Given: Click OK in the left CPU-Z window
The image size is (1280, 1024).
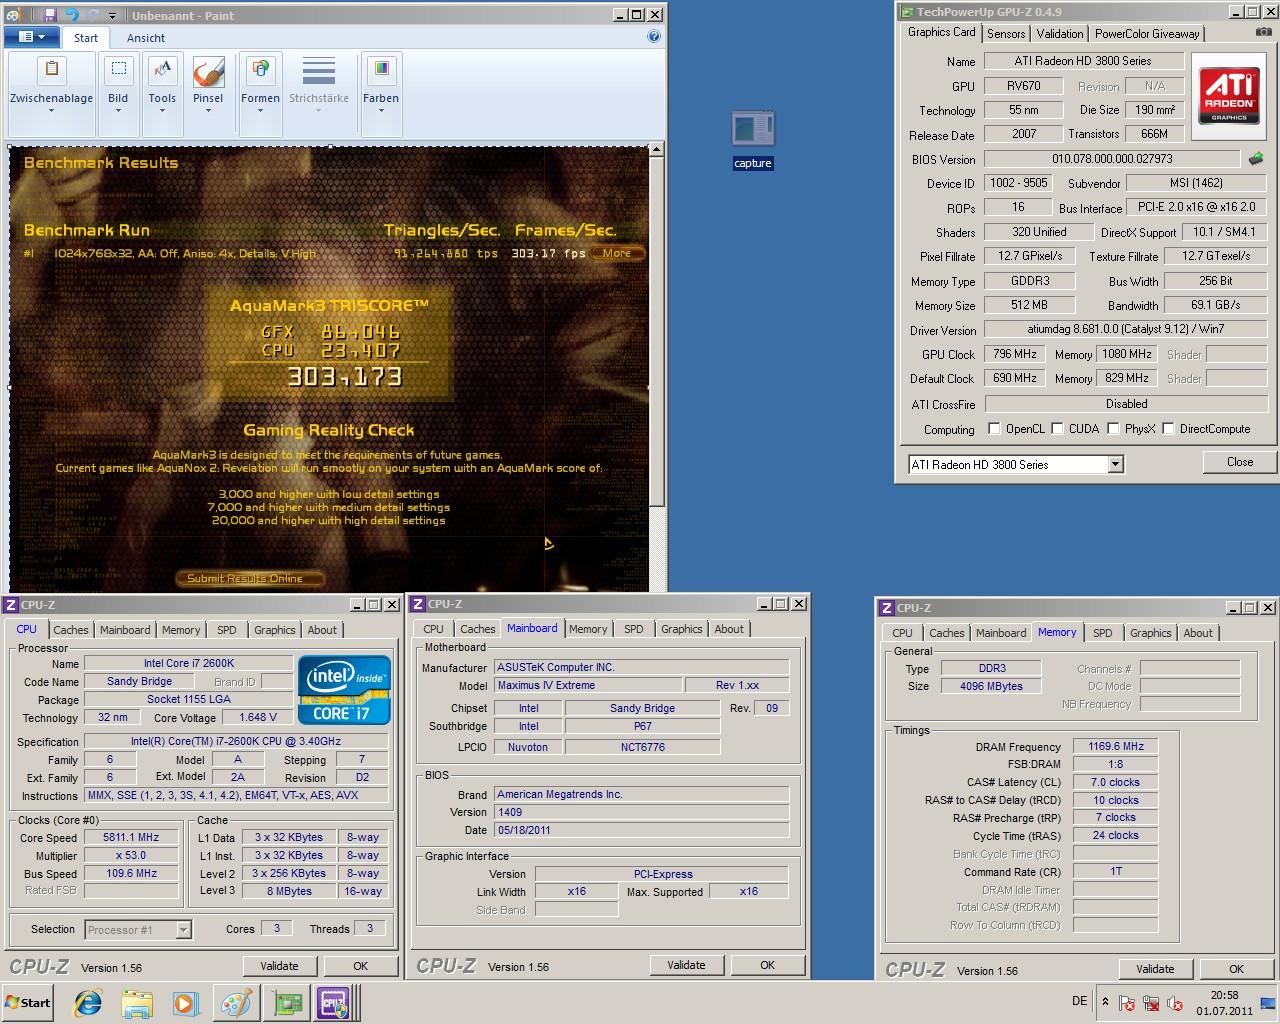Looking at the screenshot, I should click(361, 966).
